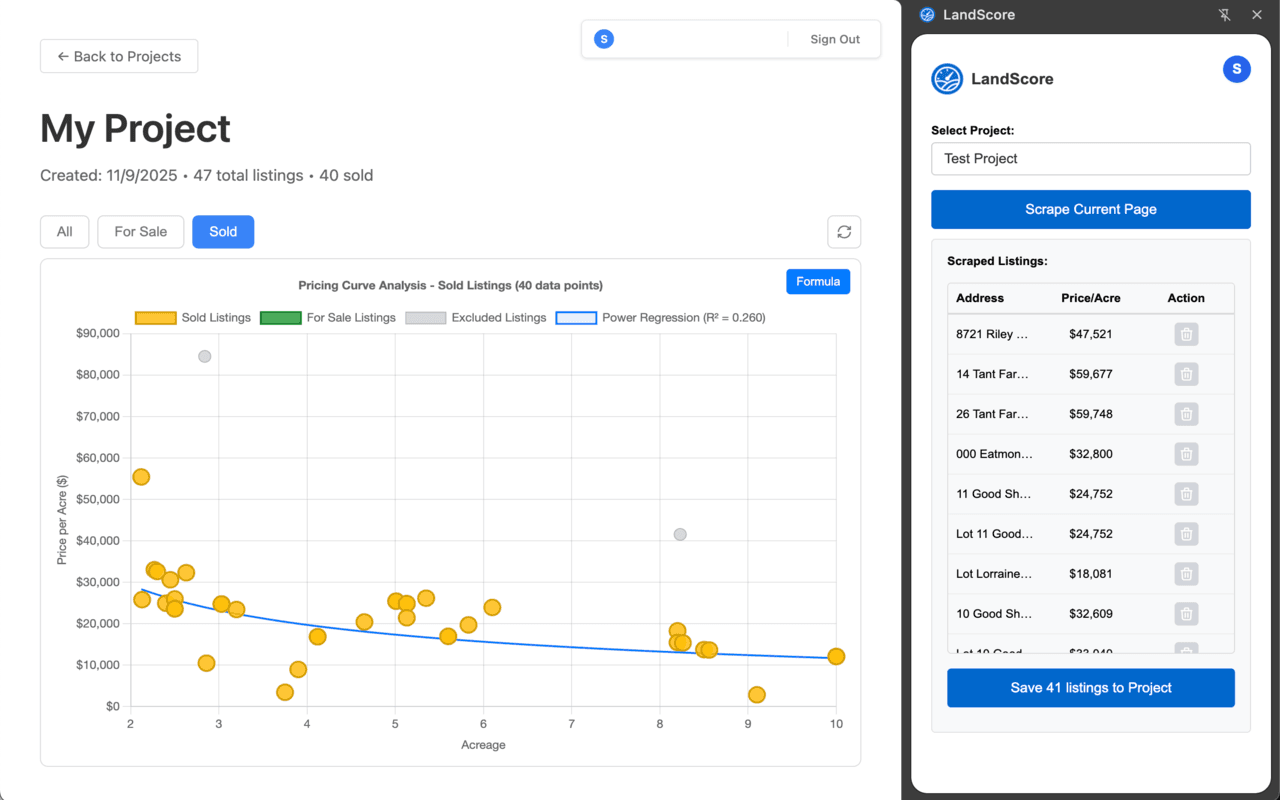Switch to the For Sale filter
The height and width of the screenshot is (800, 1280).
click(x=141, y=232)
